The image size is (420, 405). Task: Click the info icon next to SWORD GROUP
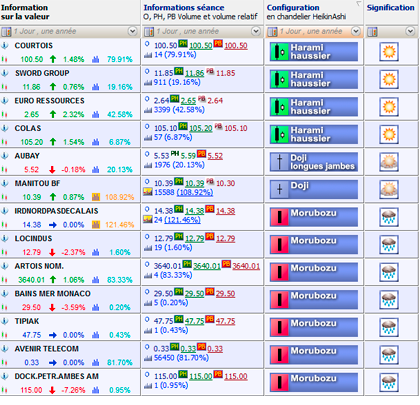pos(5,73)
